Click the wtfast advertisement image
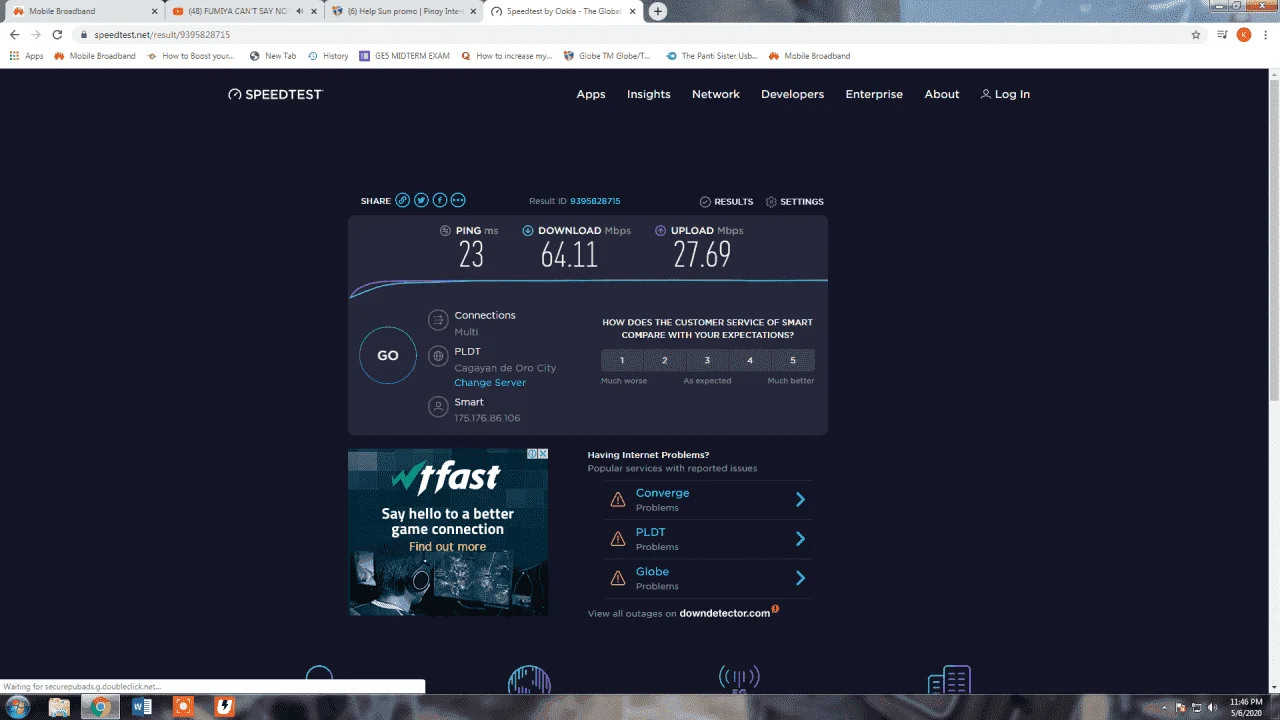 (448, 532)
